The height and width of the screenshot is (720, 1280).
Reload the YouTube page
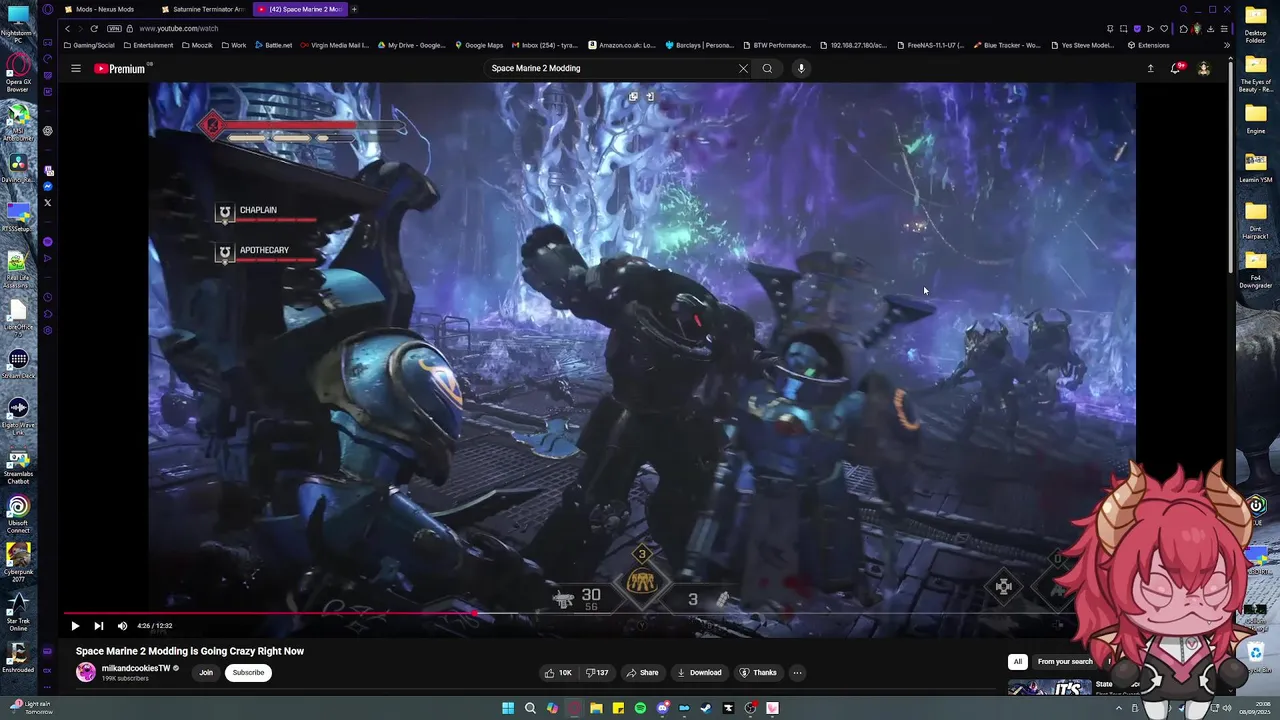93,29
